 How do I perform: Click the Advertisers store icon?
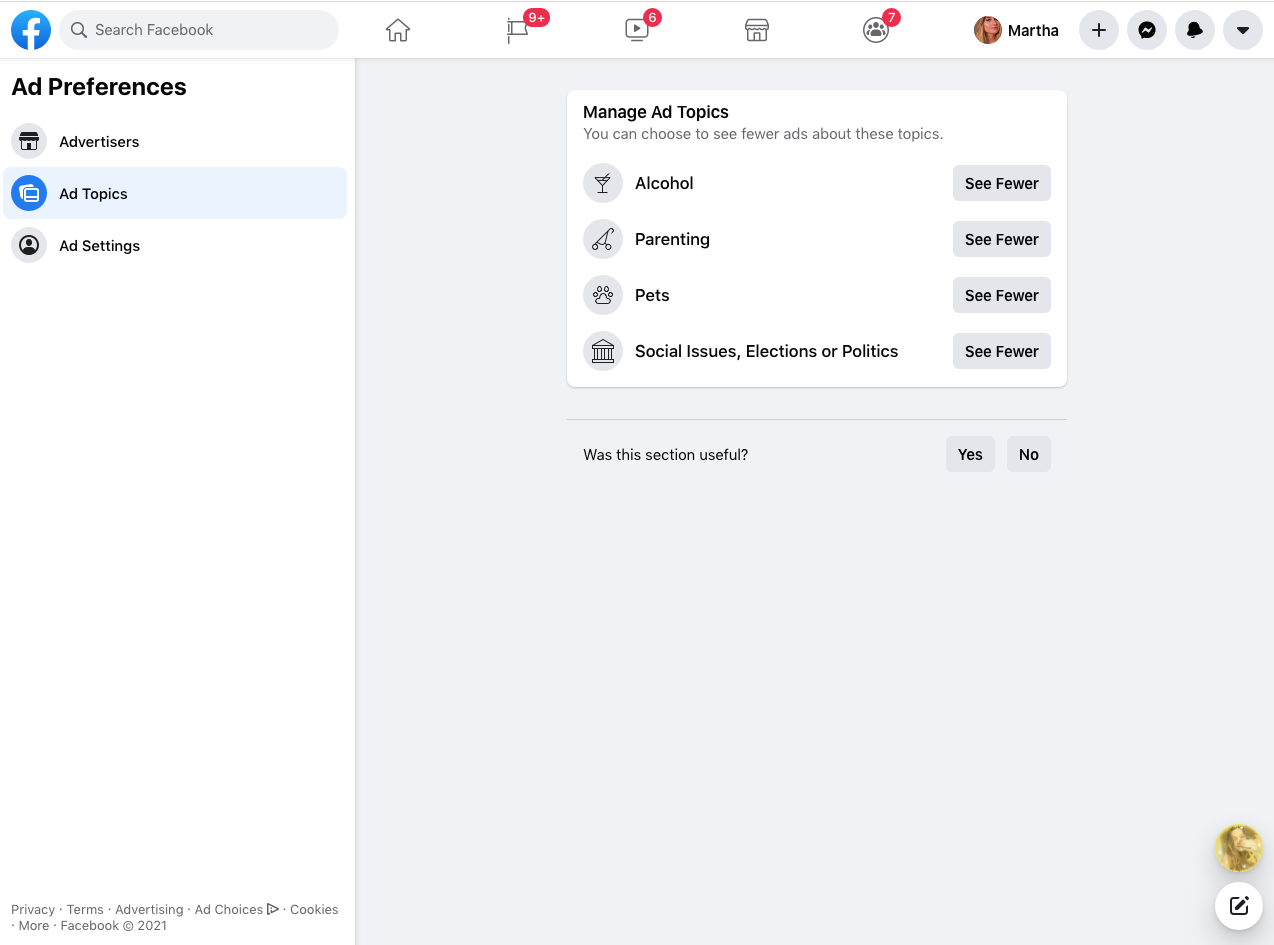click(29, 141)
